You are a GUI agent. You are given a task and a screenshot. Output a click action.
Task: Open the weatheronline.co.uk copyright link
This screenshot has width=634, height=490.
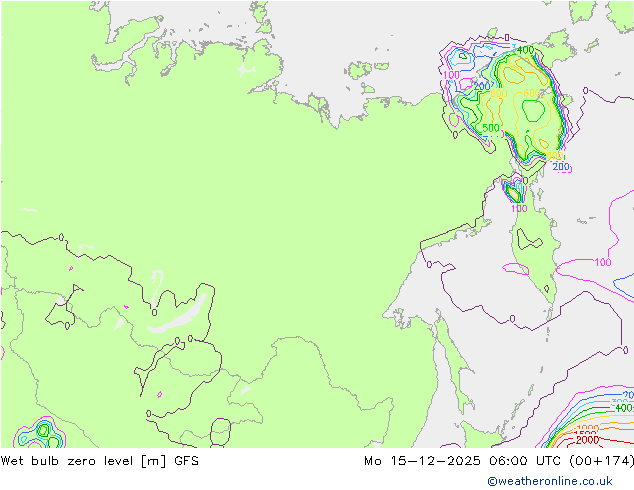click(549, 481)
